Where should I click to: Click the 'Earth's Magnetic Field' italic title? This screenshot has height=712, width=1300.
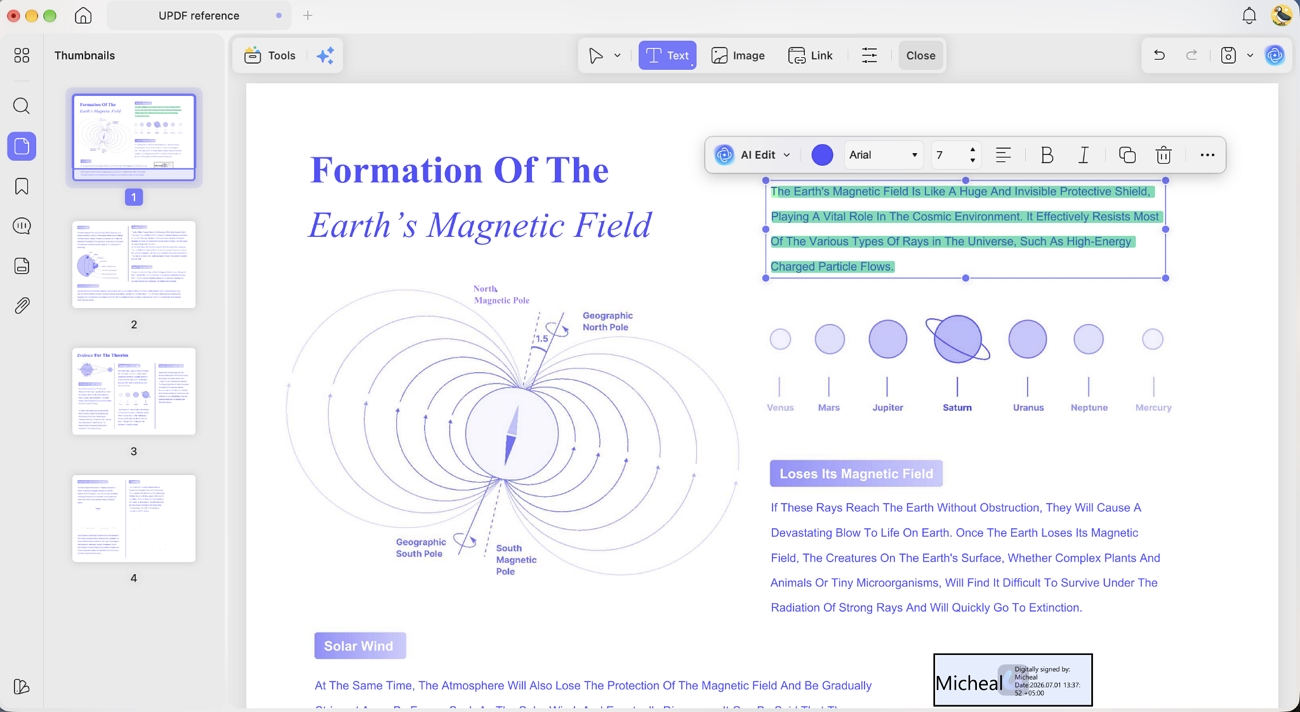tap(480, 225)
